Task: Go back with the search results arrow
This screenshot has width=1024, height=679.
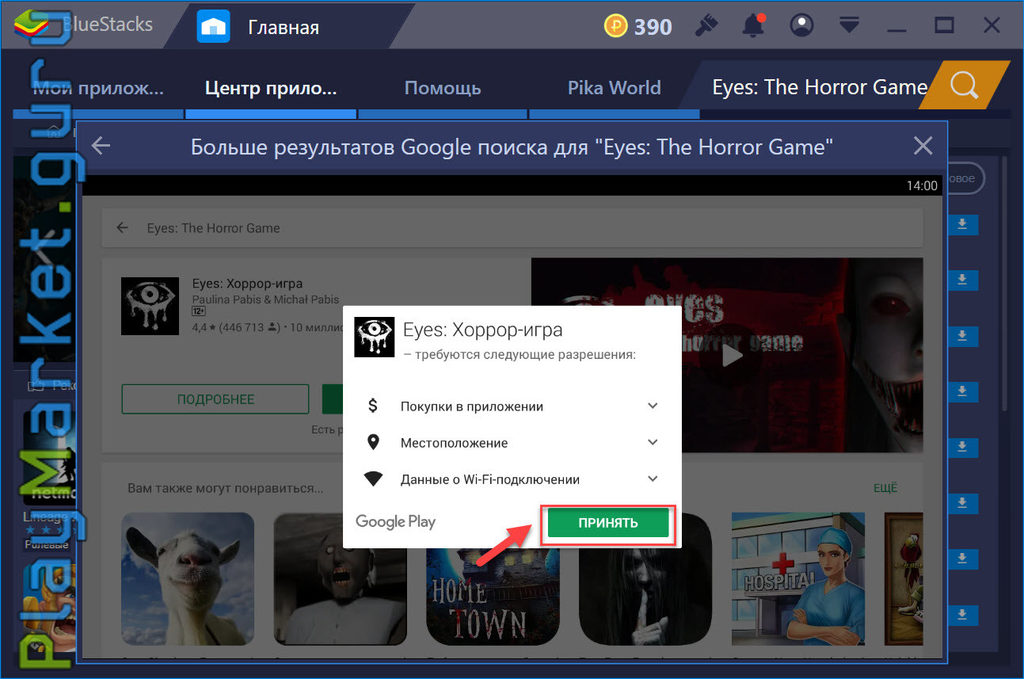Action: coord(101,146)
